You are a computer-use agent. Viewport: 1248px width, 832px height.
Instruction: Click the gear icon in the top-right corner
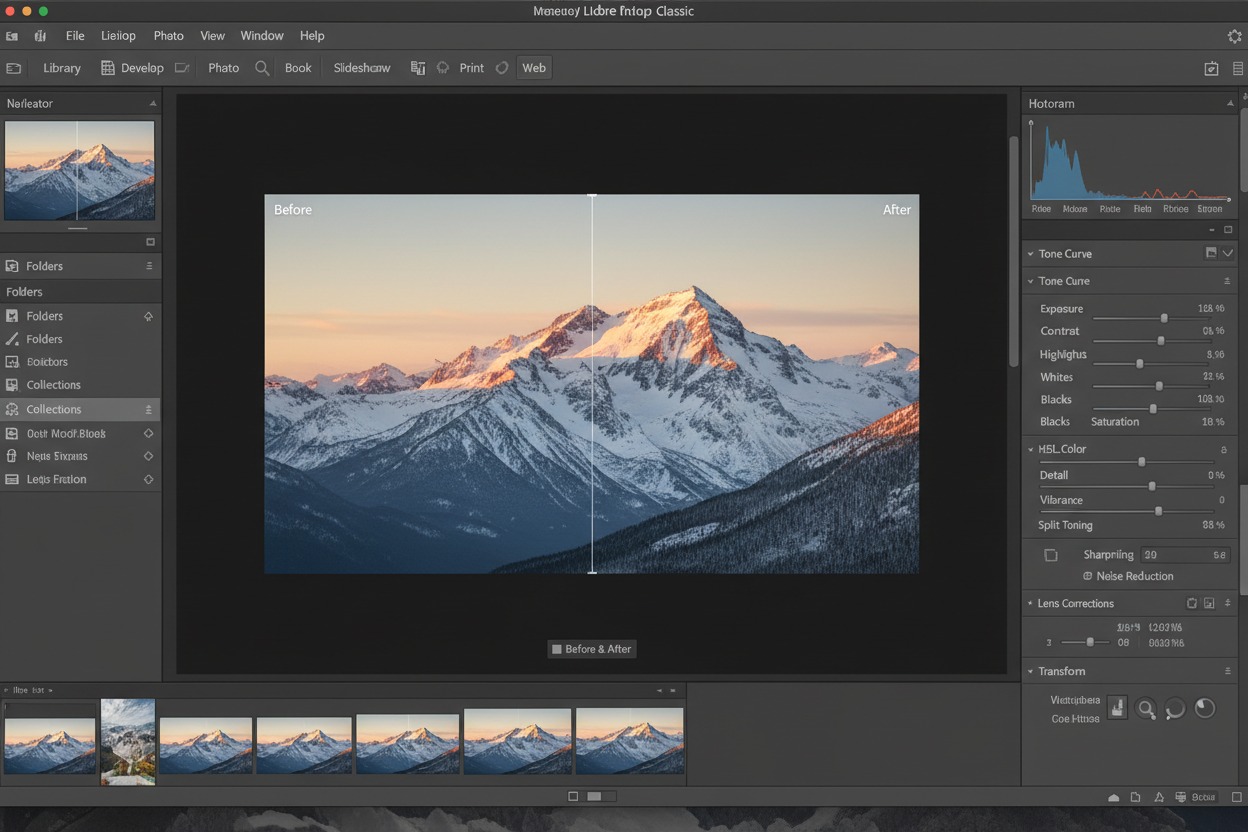point(1234,36)
